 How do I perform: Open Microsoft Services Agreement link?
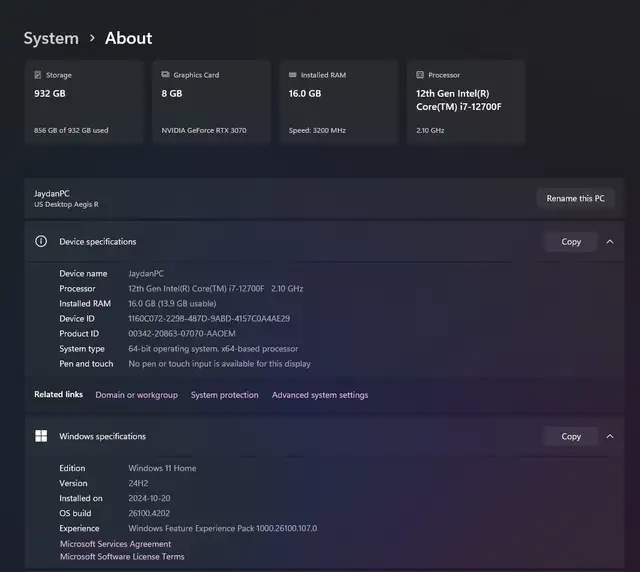tap(116, 544)
